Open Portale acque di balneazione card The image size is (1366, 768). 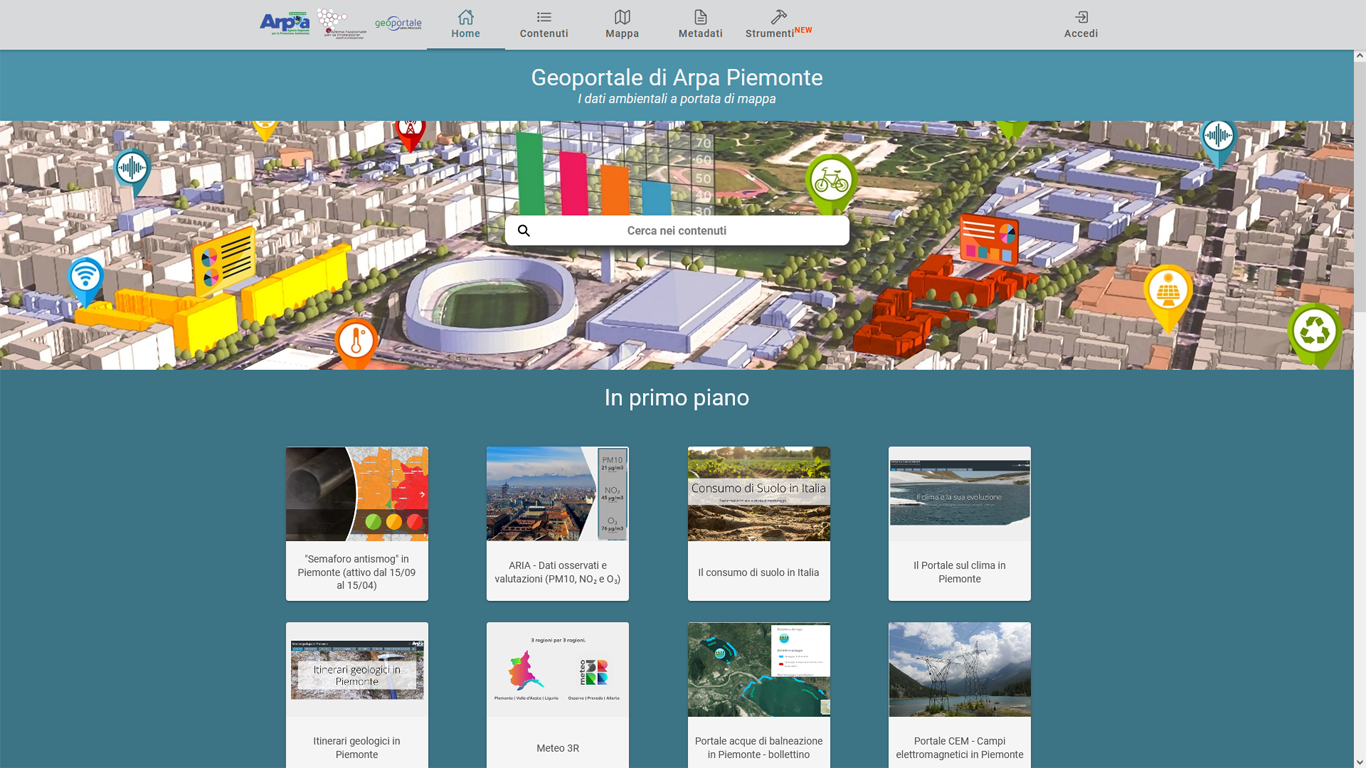pyautogui.click(x=759, y=695)
